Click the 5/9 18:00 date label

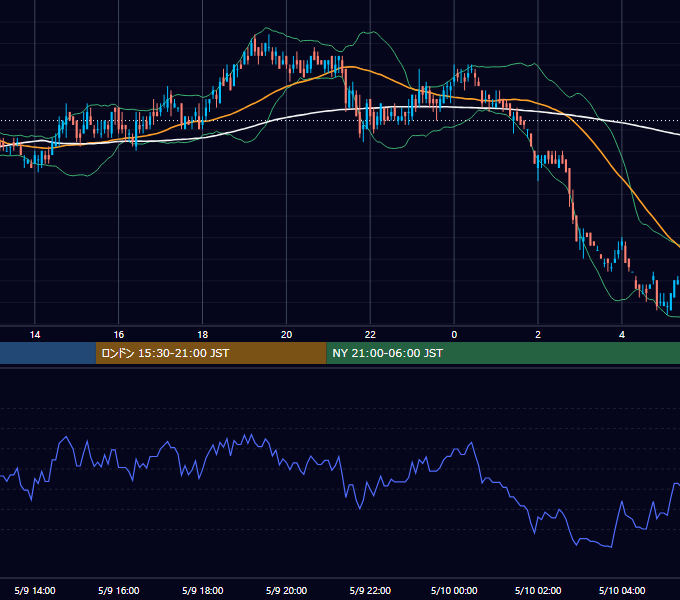pos(203,590)
